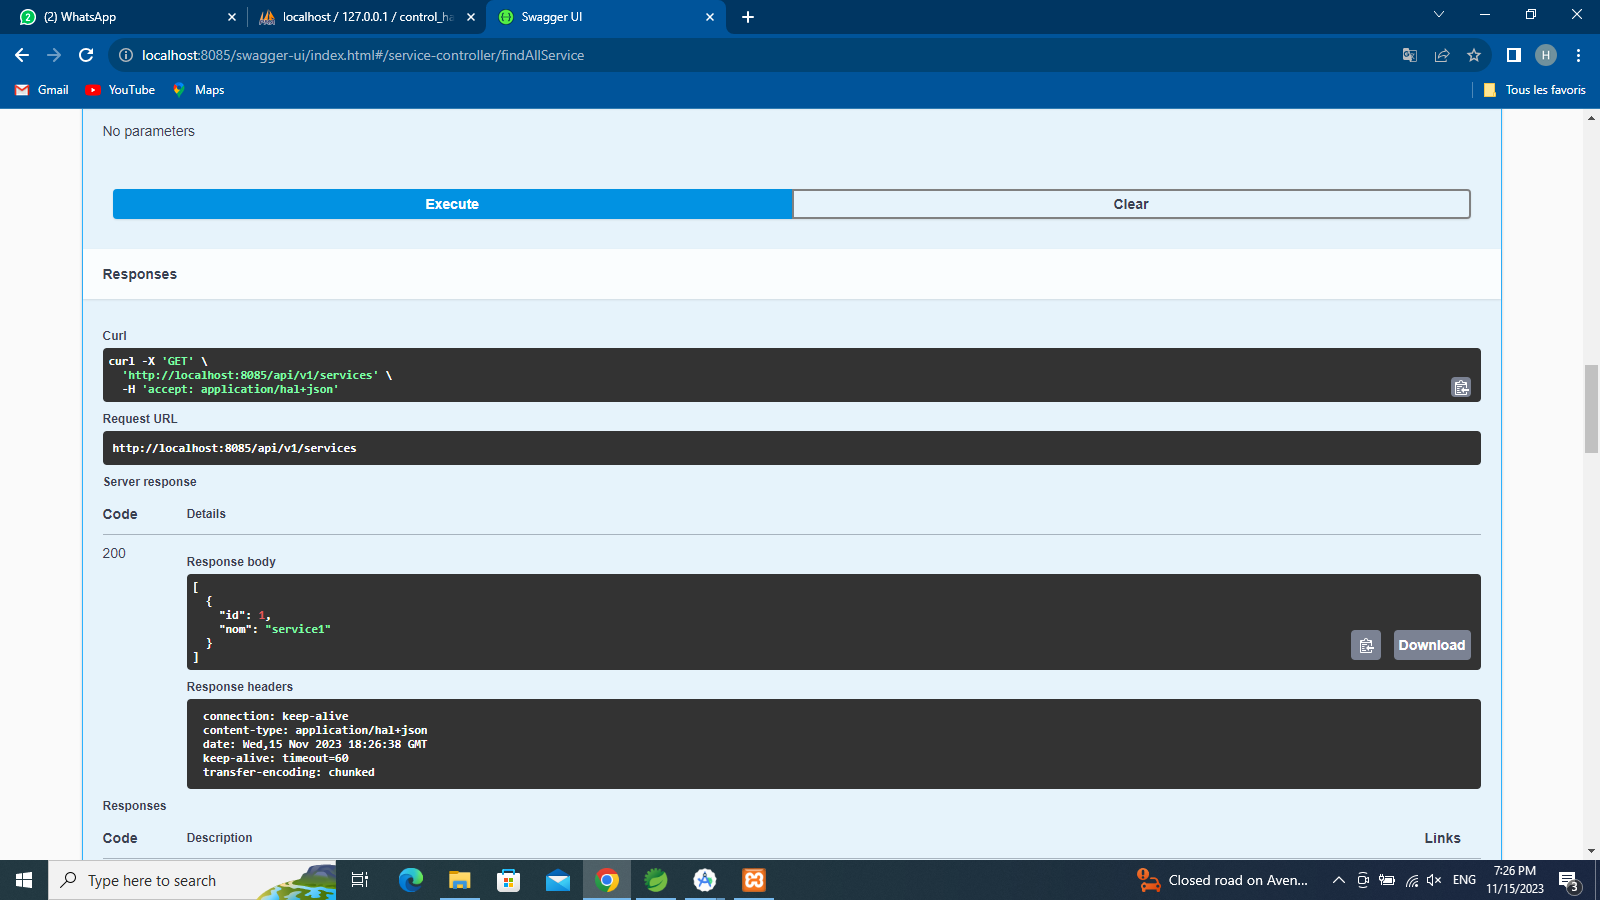Download the response body
The width and height of the screenshot is (1600, 900).
(1431, 645)
